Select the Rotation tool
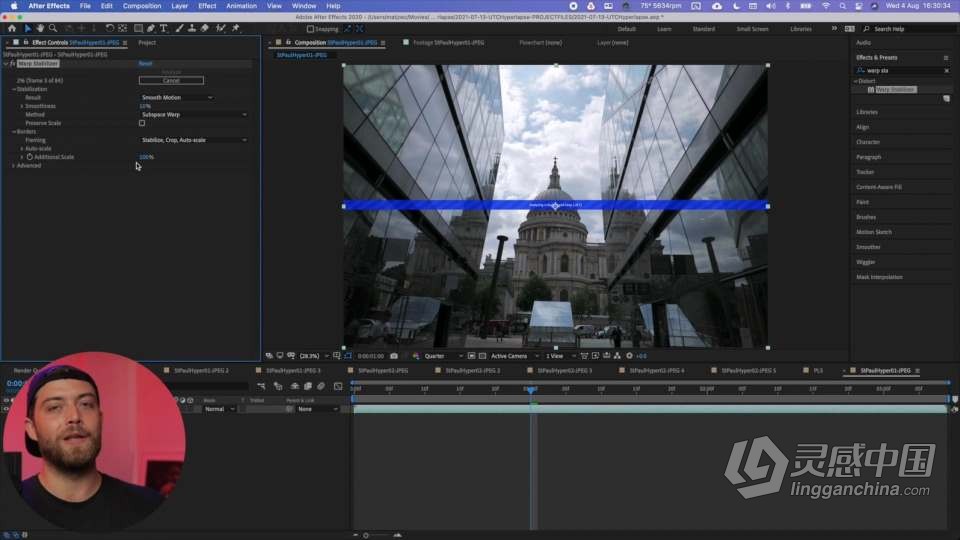 (x=110, y=28)
